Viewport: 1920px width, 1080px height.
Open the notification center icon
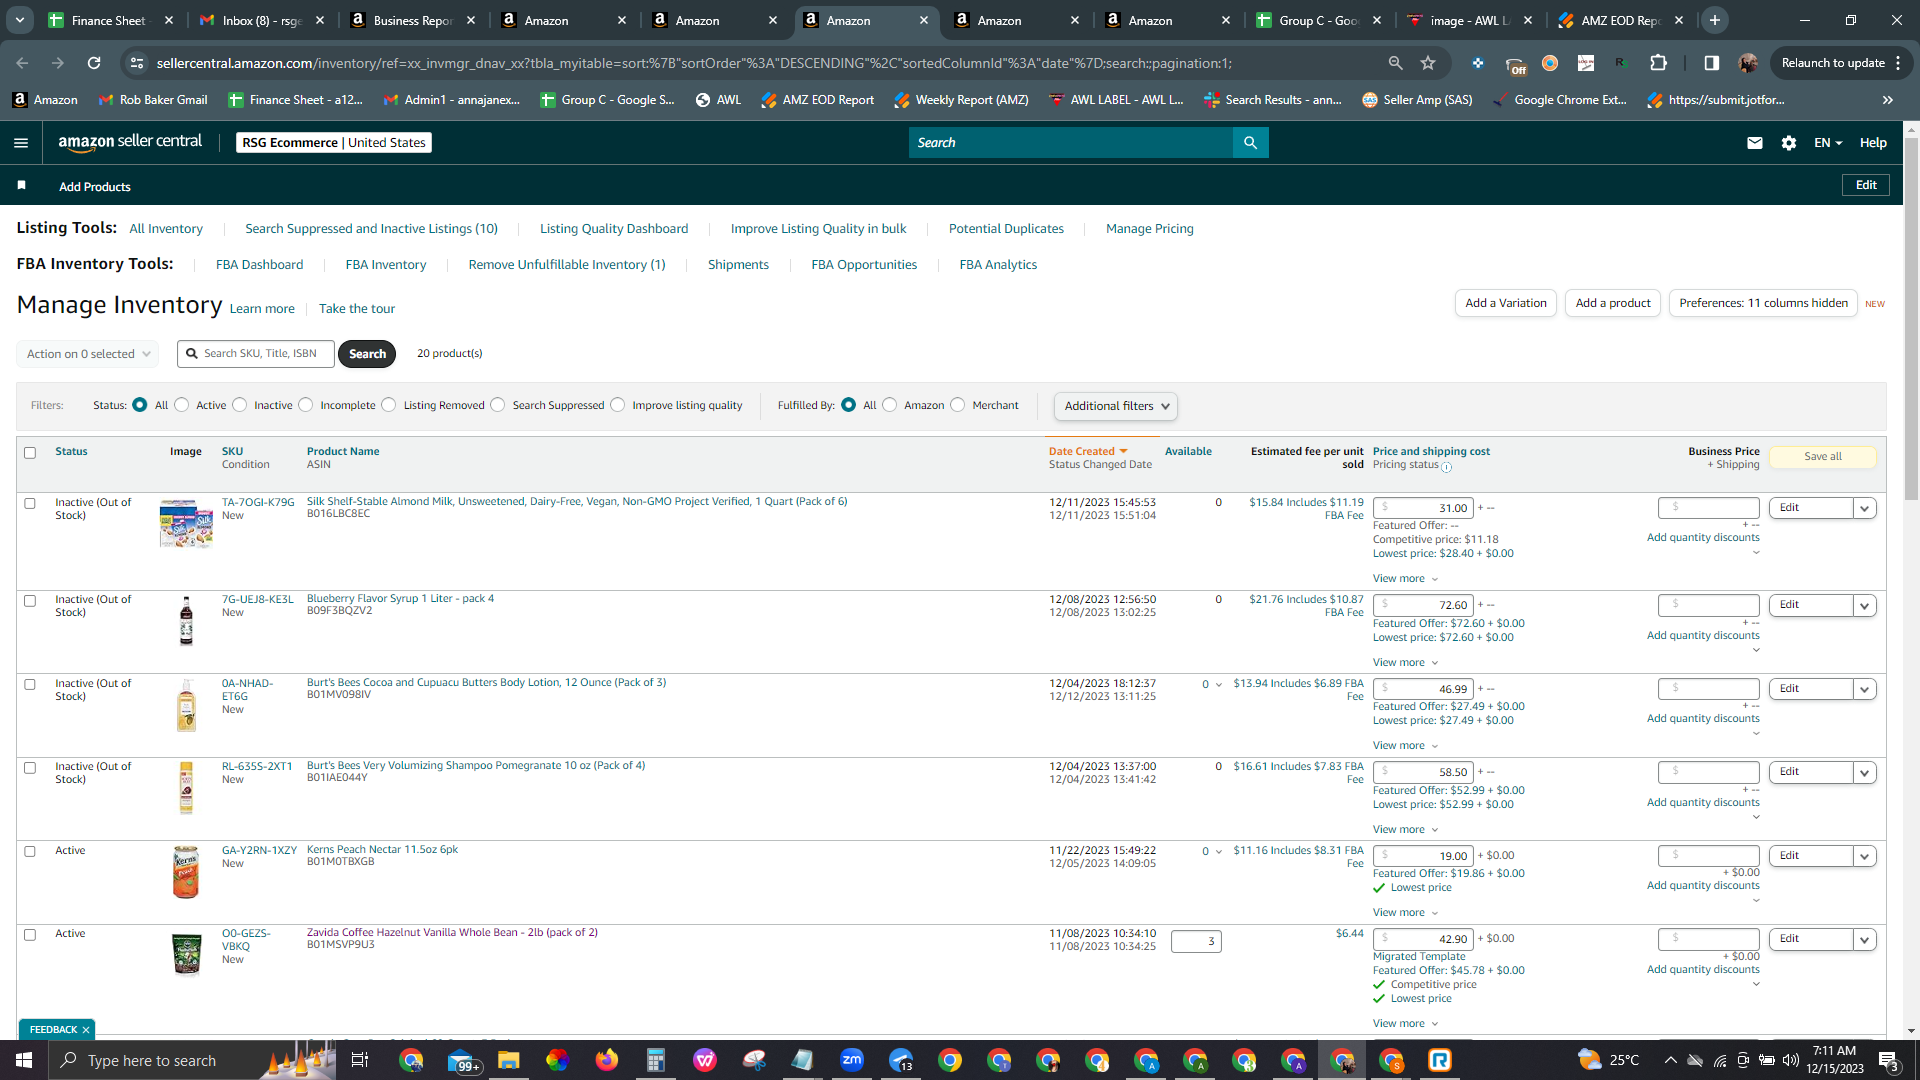1888,1060
